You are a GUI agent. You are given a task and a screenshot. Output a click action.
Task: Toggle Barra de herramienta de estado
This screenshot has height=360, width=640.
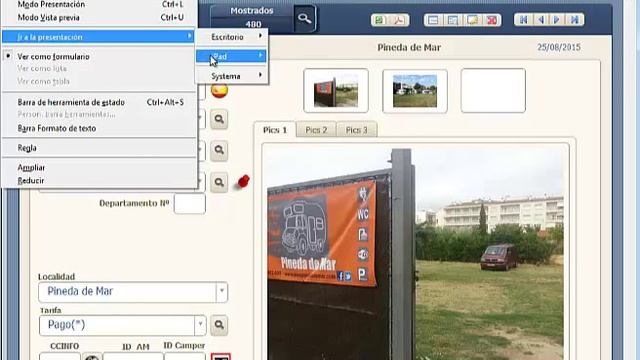(99, 102)
